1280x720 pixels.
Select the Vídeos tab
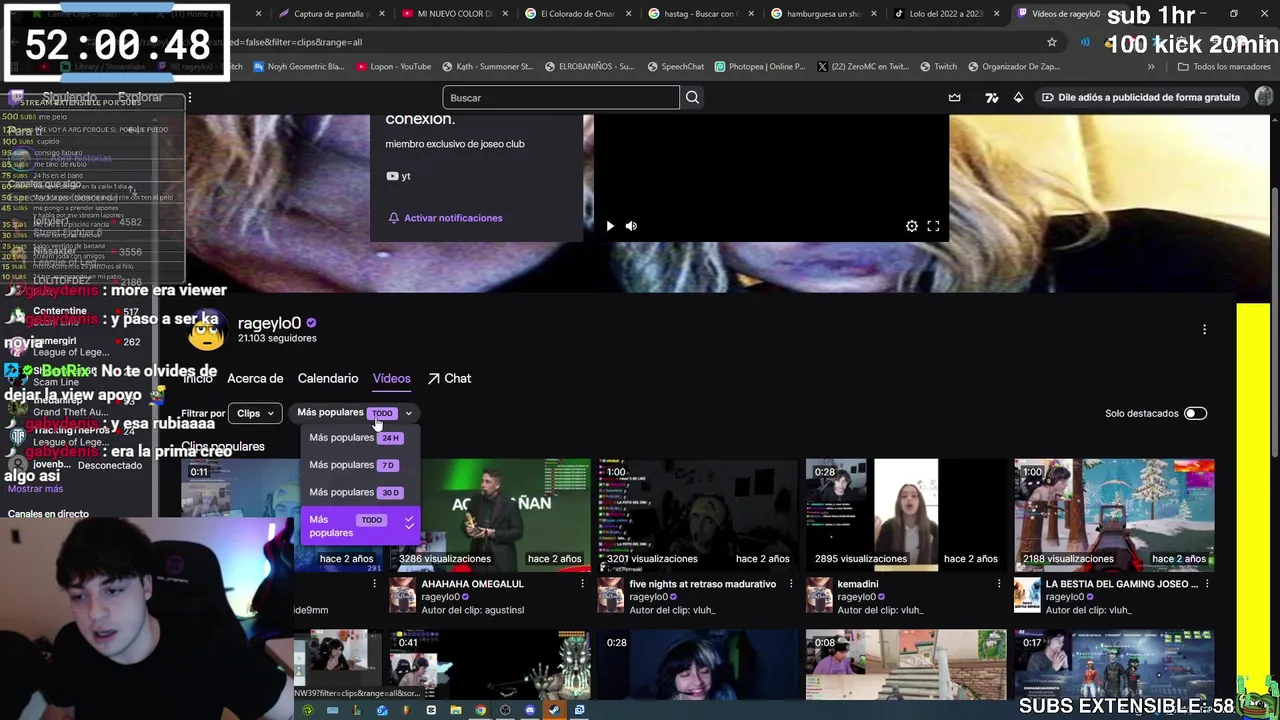391,378
